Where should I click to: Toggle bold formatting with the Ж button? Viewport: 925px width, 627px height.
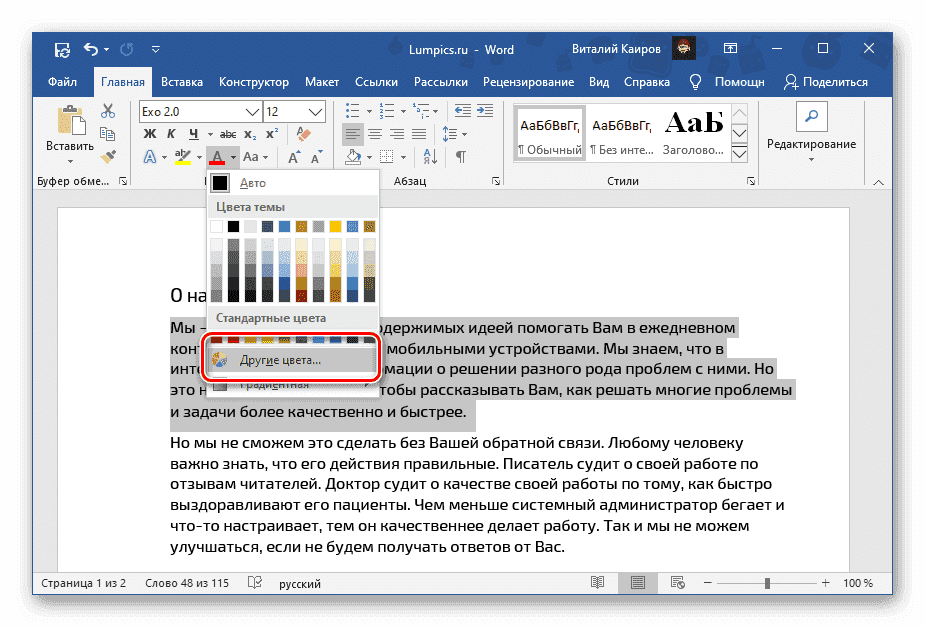[150, 134]
